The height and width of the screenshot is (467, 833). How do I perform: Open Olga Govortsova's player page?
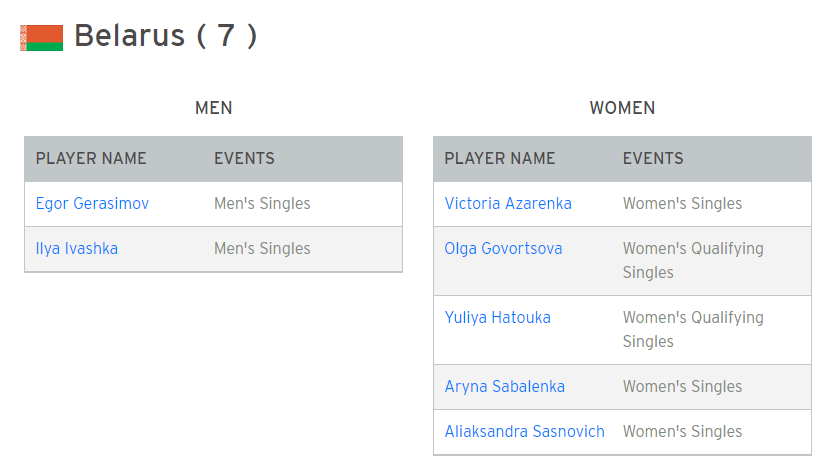tap(503, 249)
